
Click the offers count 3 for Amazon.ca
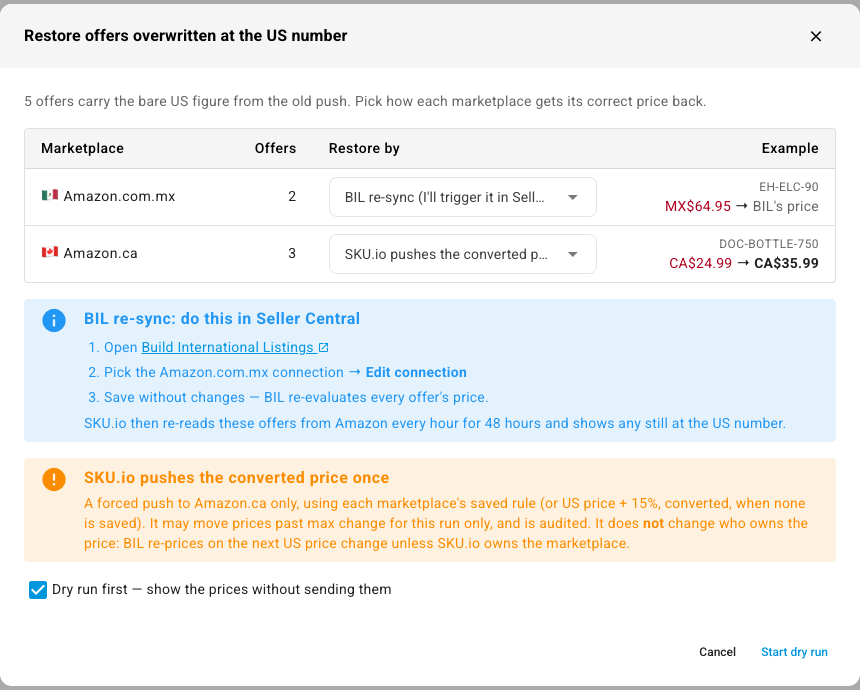[x=292, y=253]
